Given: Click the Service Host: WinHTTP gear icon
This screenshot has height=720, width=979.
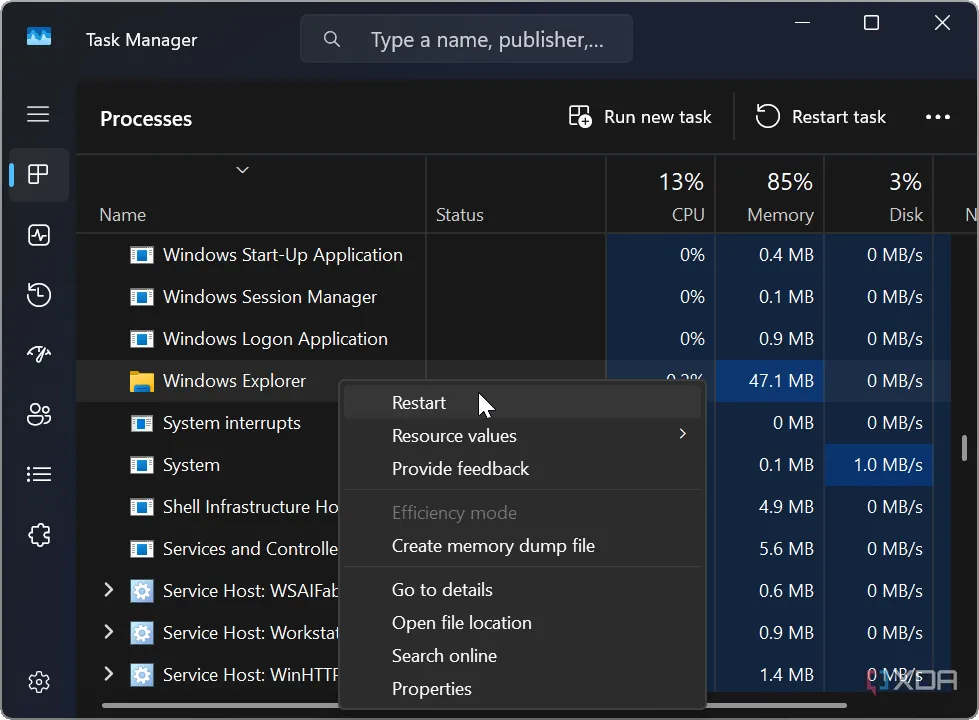Looking at the screenshot, I should point(142,674).
